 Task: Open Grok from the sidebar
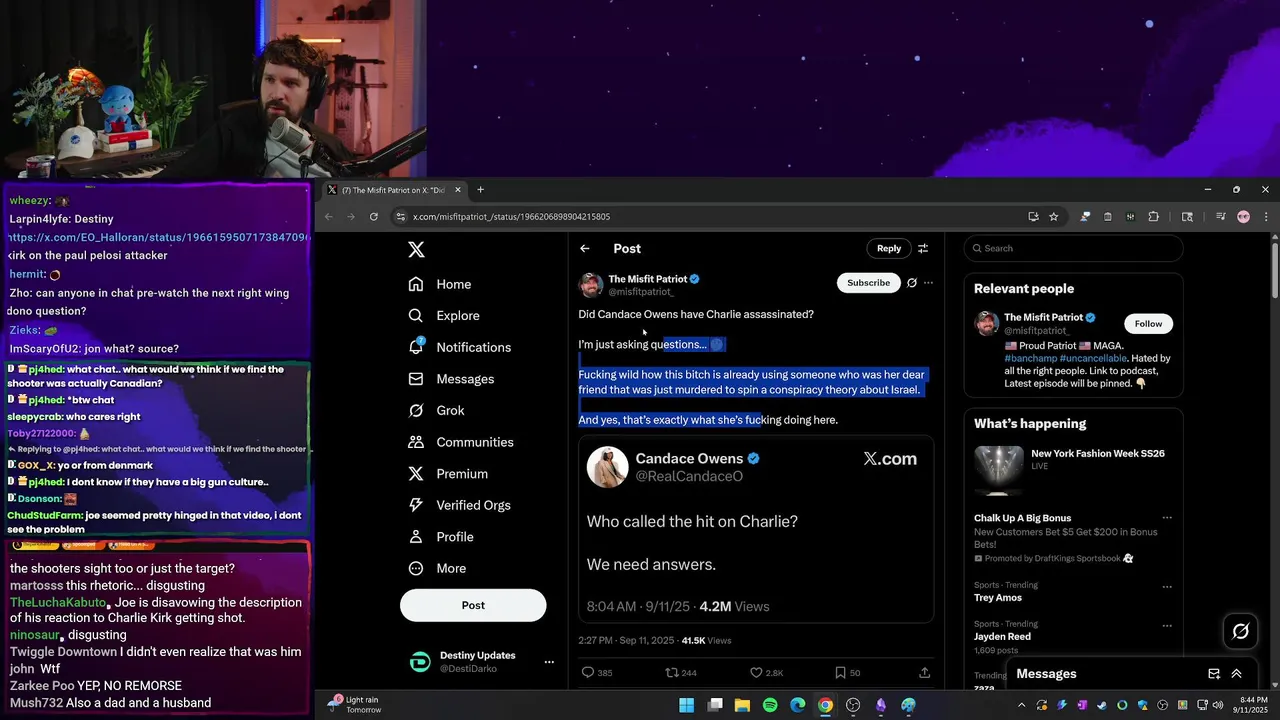coord(436,410)
